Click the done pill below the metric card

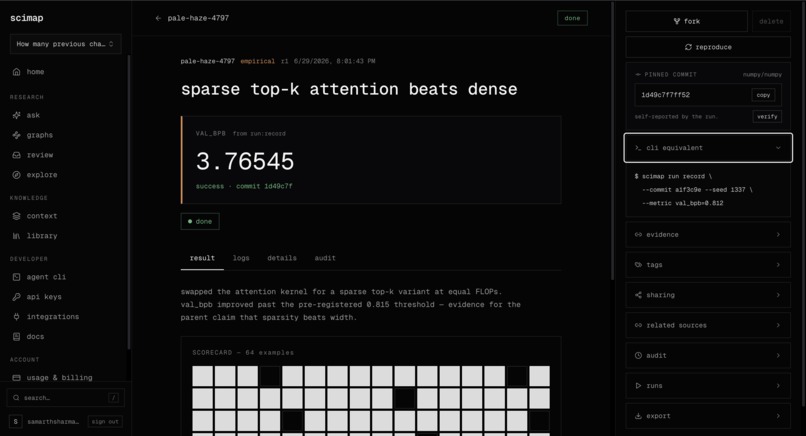[x=200, y=222]
